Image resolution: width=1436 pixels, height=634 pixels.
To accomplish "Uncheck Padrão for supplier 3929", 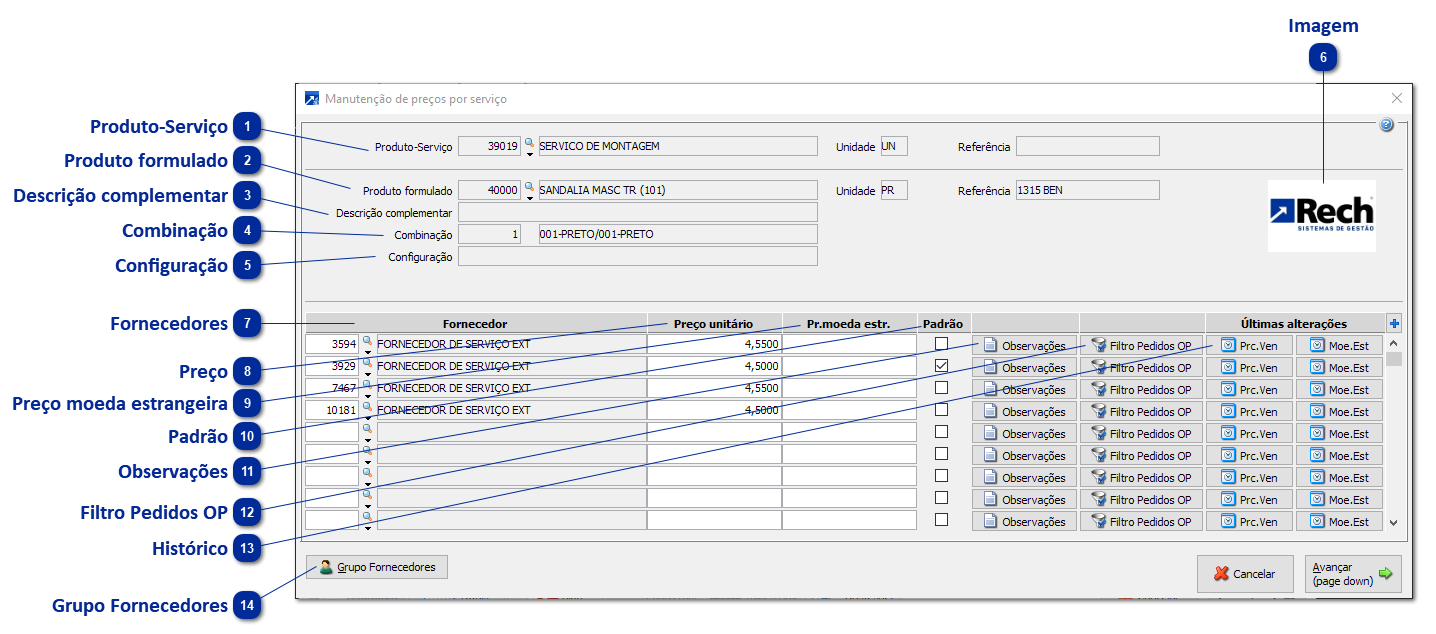I will pos(941,366).
